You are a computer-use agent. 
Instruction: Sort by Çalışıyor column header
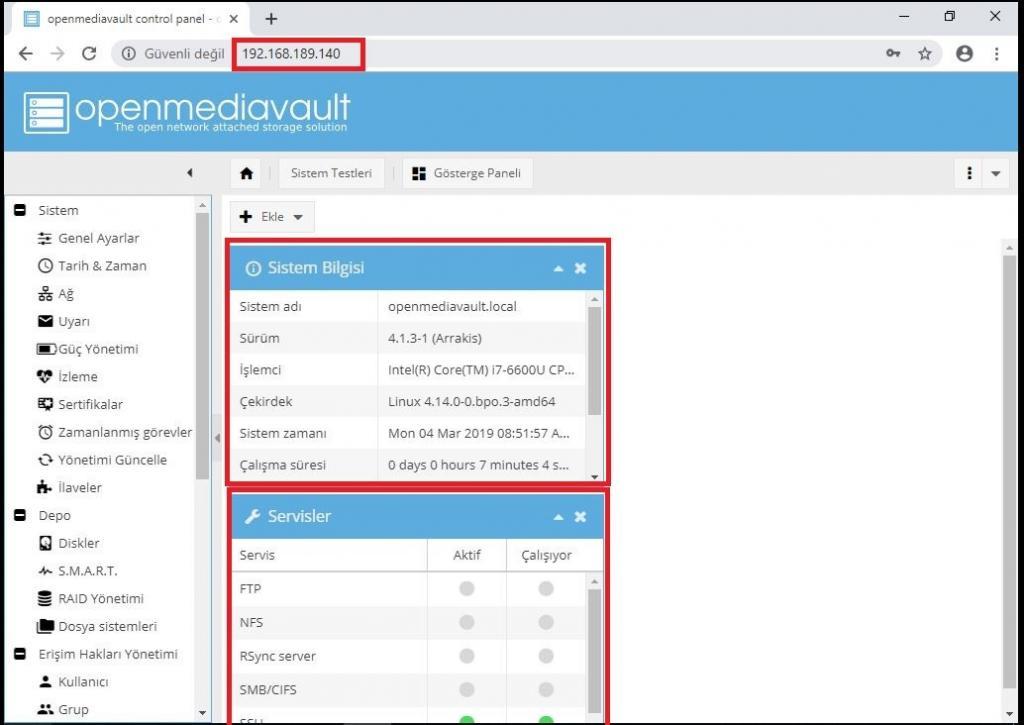(547, 555)
